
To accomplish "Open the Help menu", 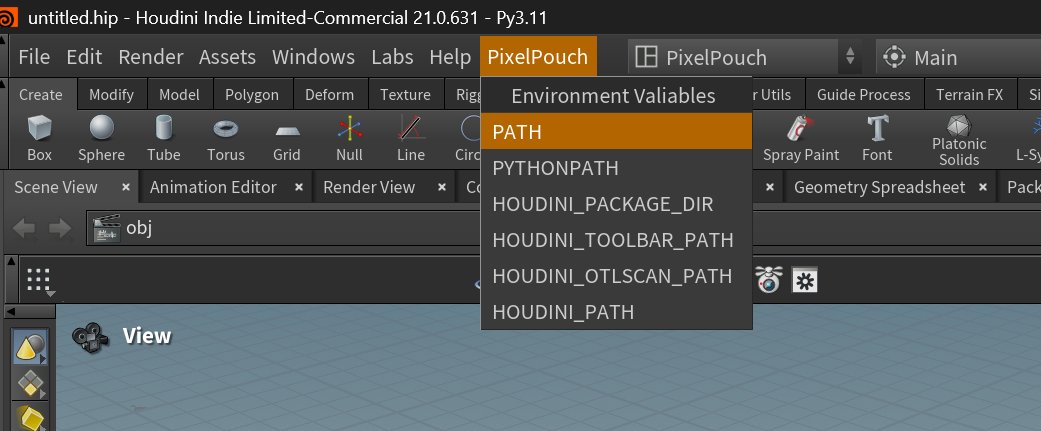I will [450, 57].
